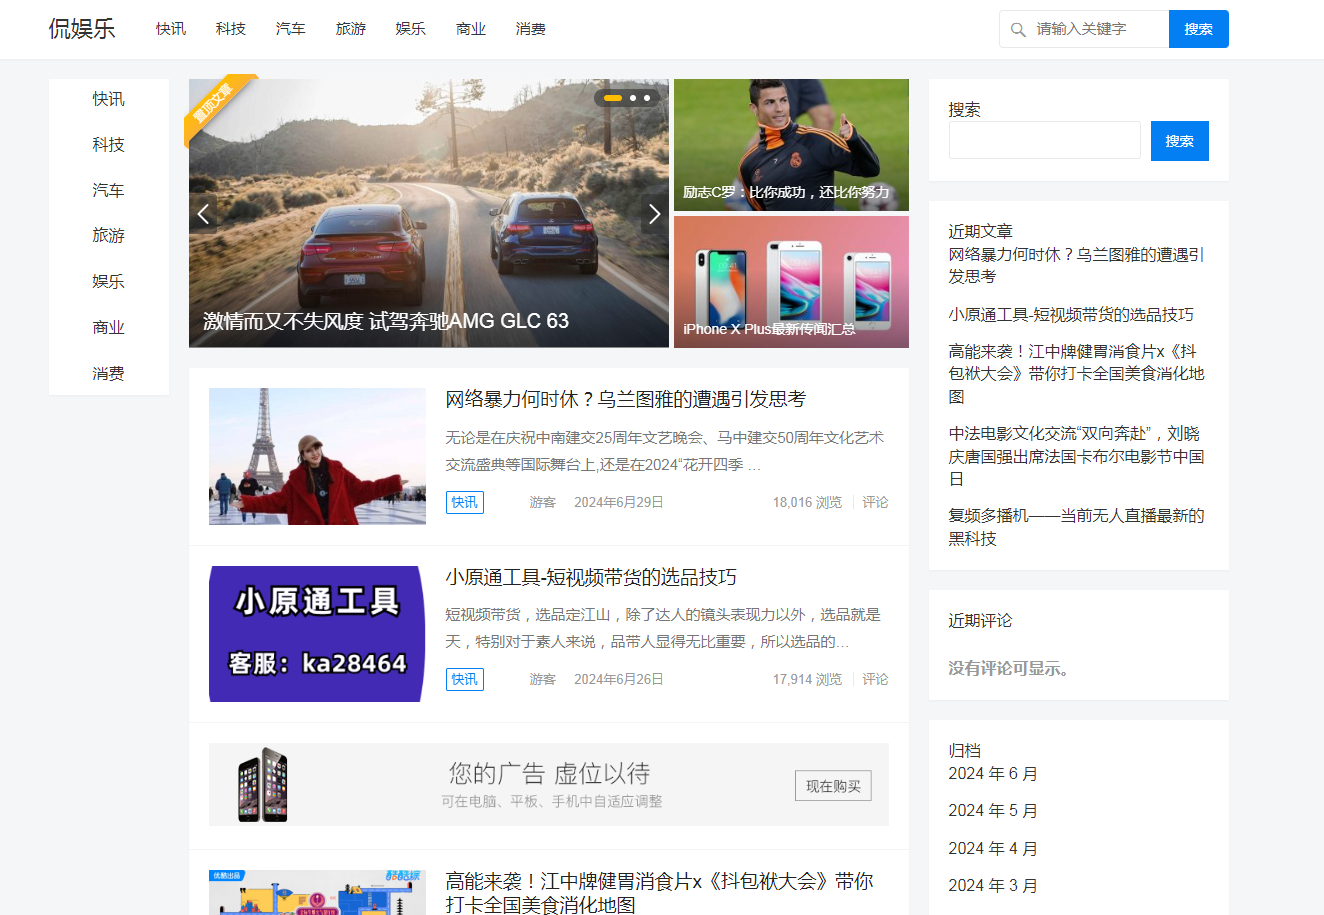Open recent post 高能来袭！江中牌 in sidebar
1324x915 pixels.
1076,374
